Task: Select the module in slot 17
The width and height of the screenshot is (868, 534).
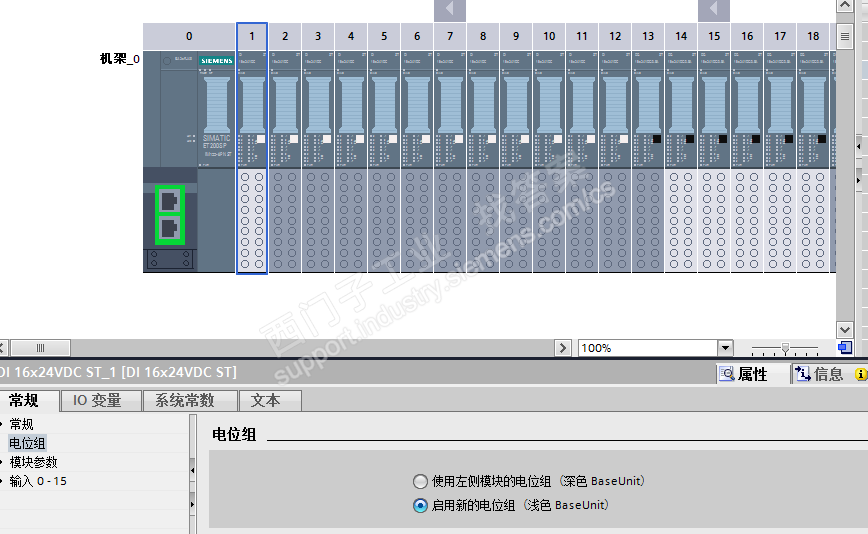Action: pos(780,162)
